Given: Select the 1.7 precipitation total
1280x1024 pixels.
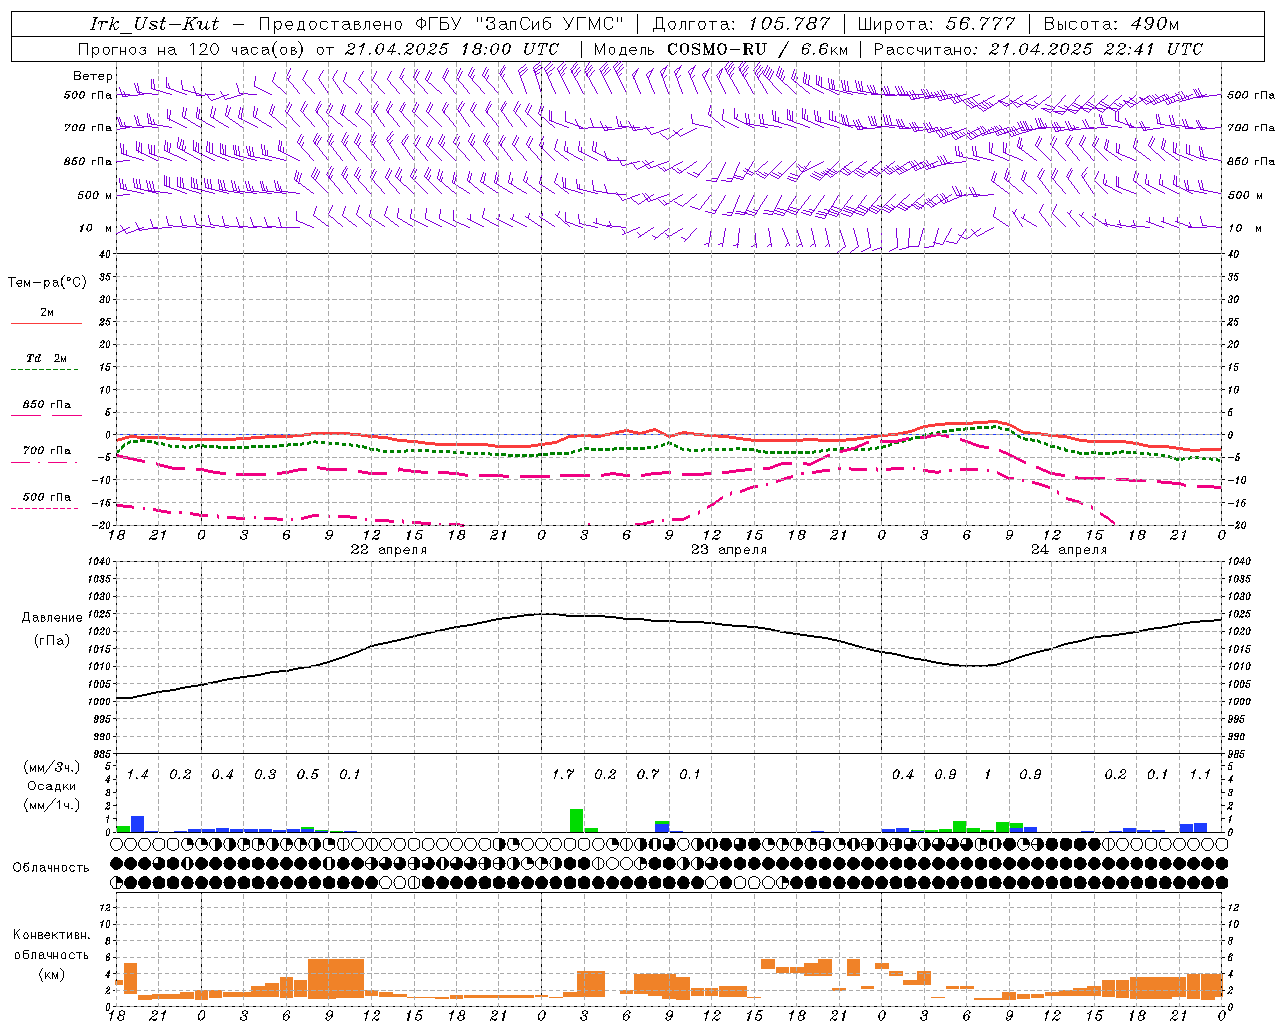Looking at the screenshot, I should (563, 774).
